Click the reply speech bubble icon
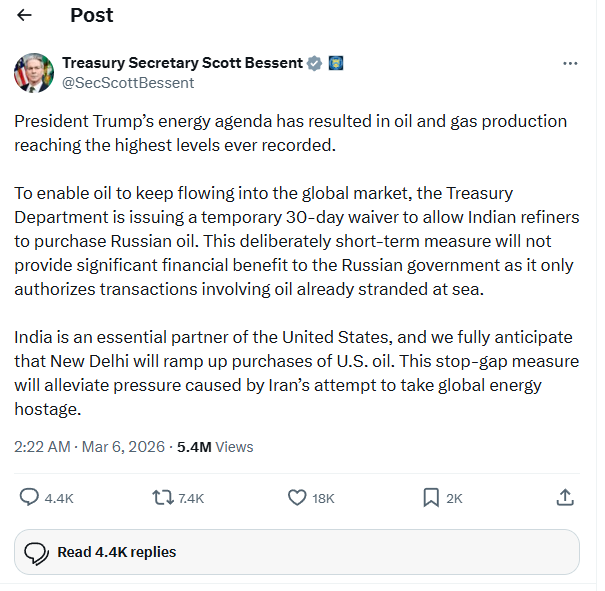The width and height of the screenshot is (605, 591). 29,497
